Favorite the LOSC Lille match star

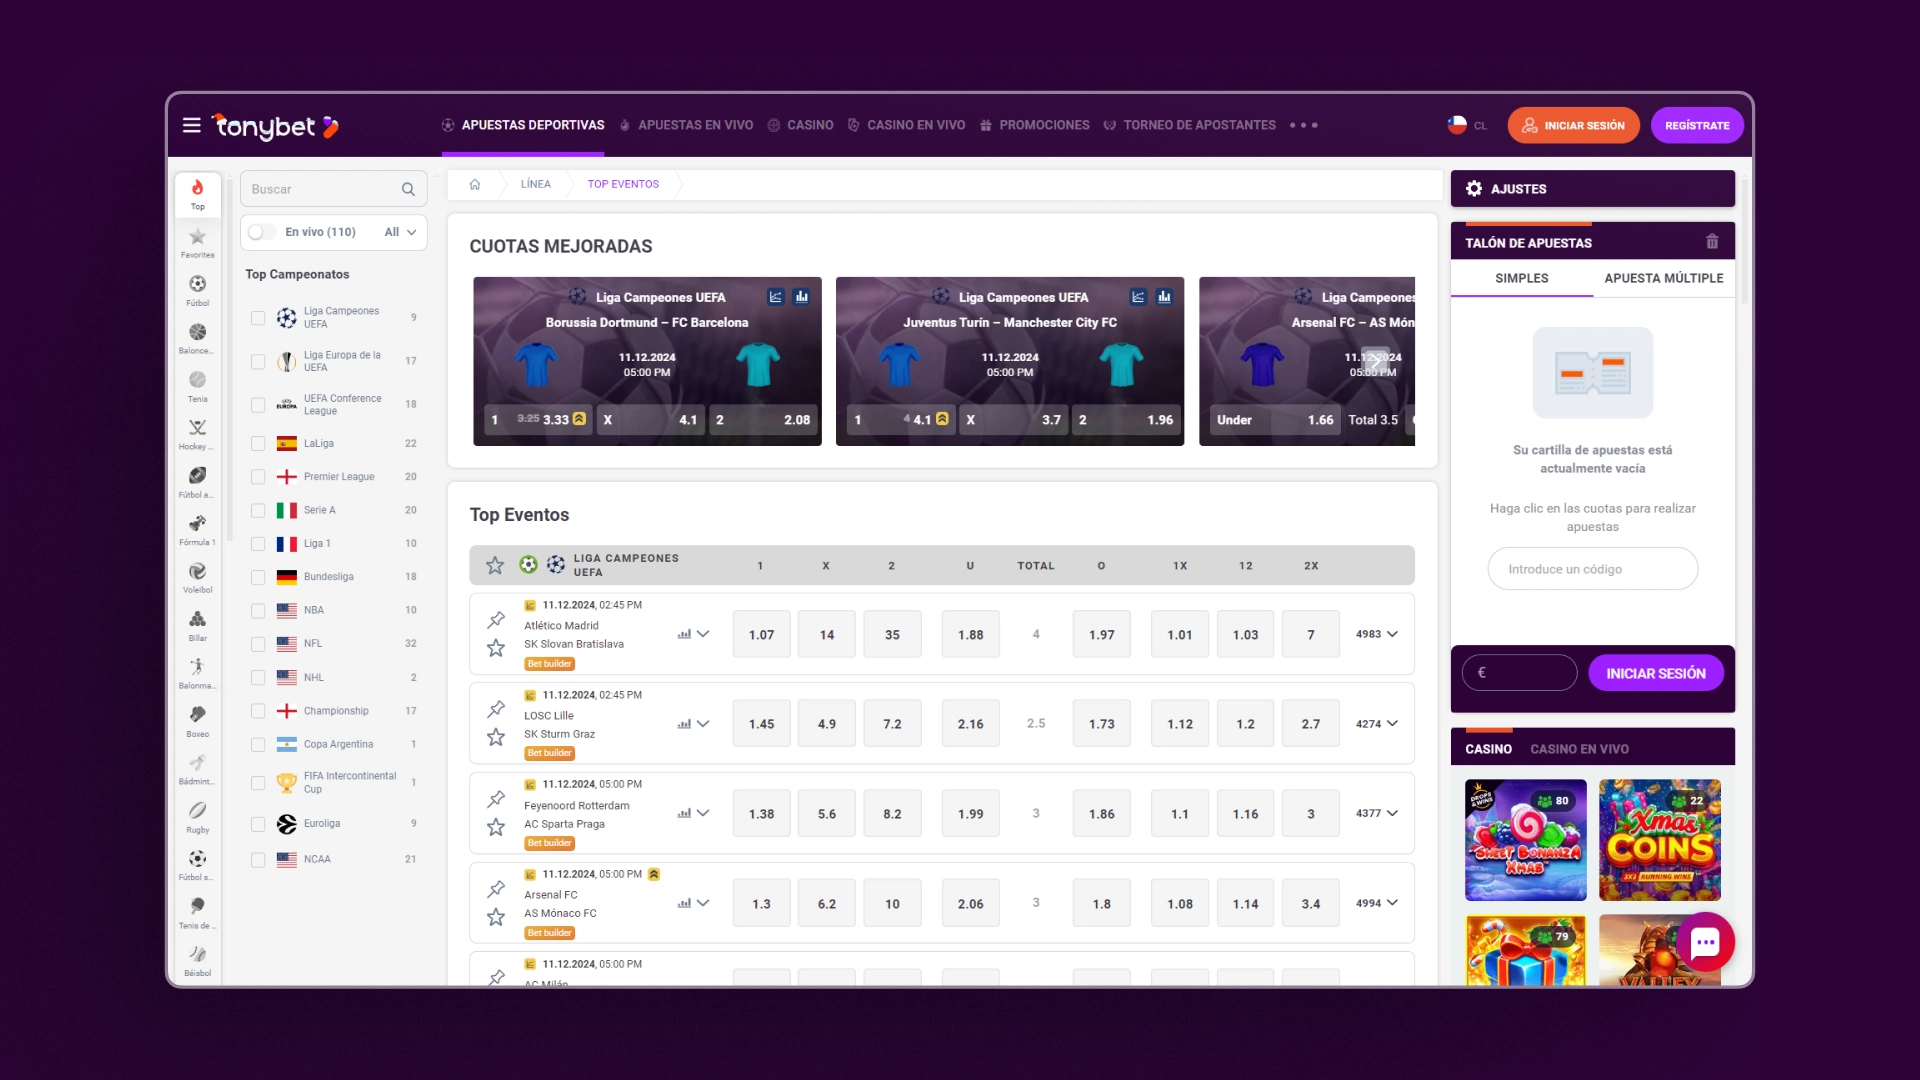(x=496, y=737)
